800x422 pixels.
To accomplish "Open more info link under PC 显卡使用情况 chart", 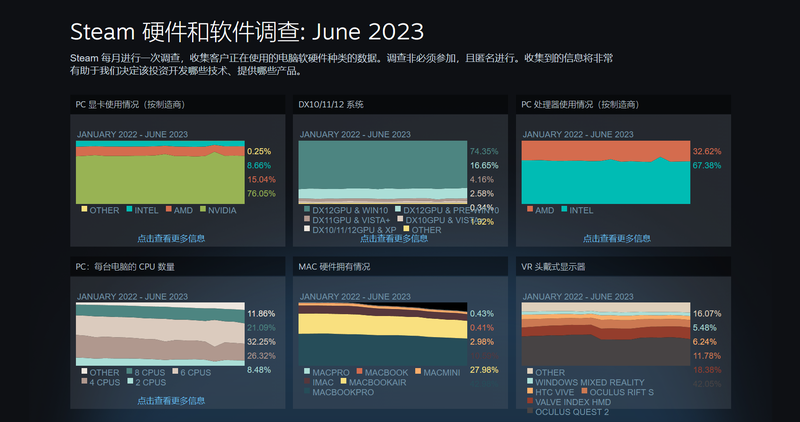I will click(x=171, y=238).
